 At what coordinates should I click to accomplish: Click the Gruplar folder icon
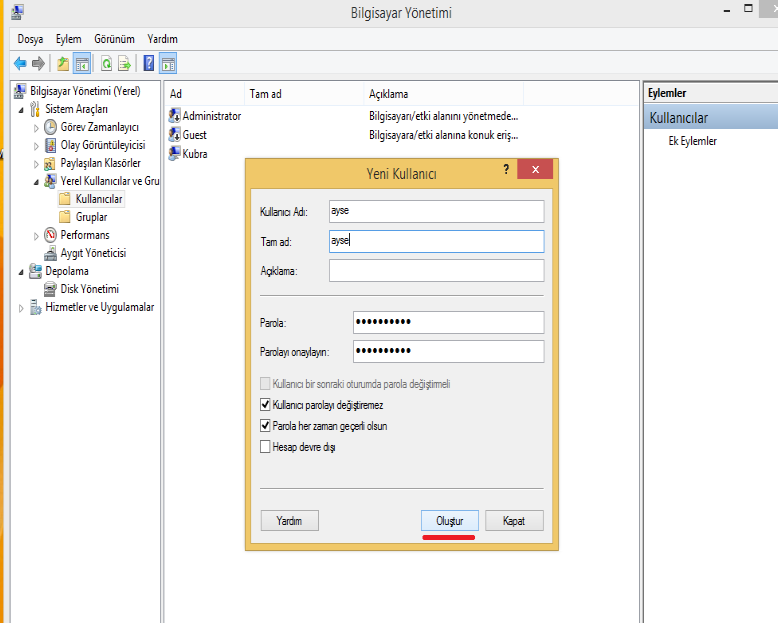[65, 217]
